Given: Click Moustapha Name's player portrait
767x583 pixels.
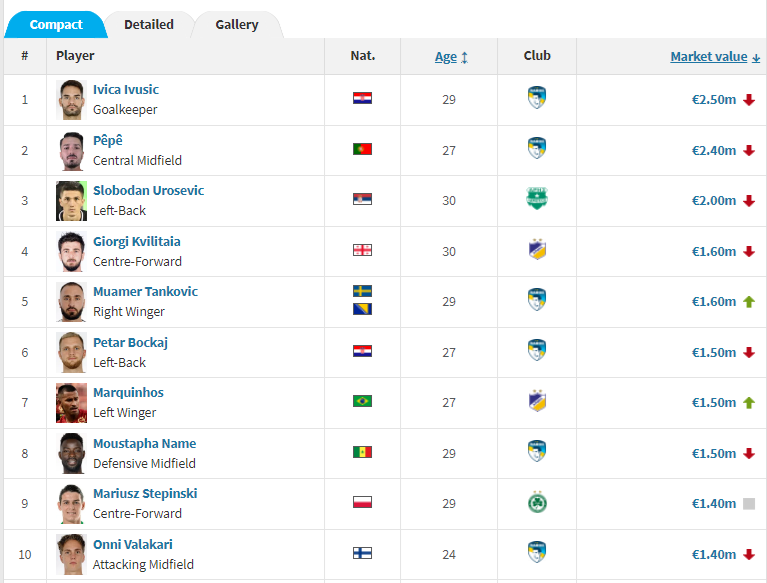Looking at the screenshot, I should pyautogui.click(x=72, y=453).
